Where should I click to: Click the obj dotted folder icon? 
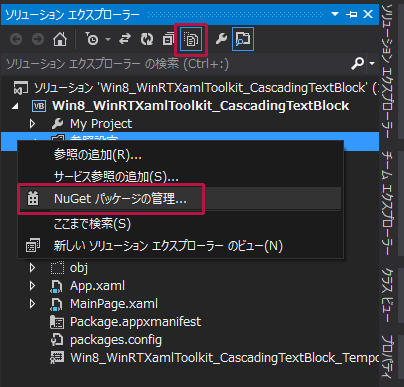pos(57,268)
